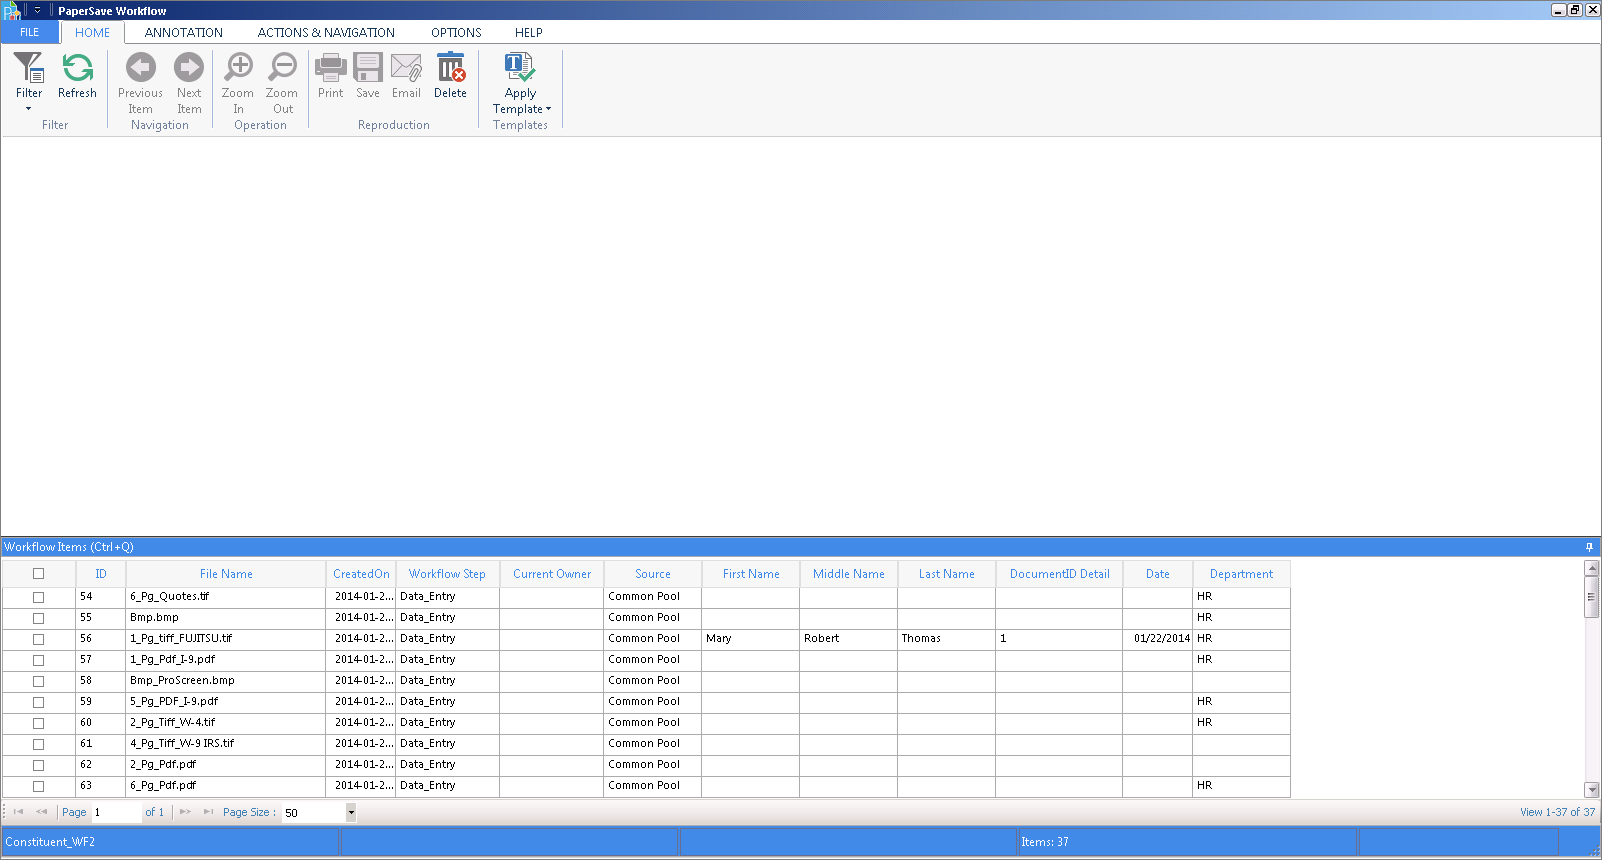
Task: Sort by CreatedOn column header
Action: (x=361, y=574)
